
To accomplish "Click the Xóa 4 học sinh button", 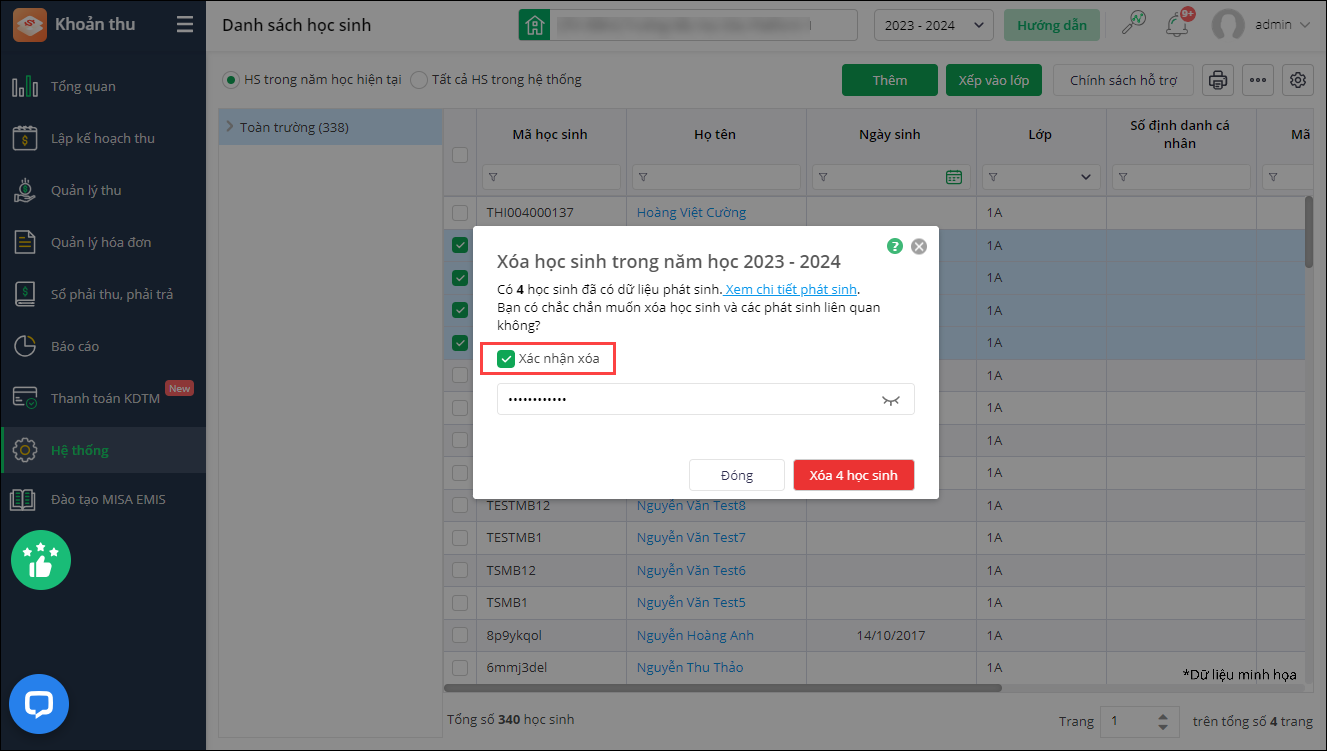I will coord(854,475).
